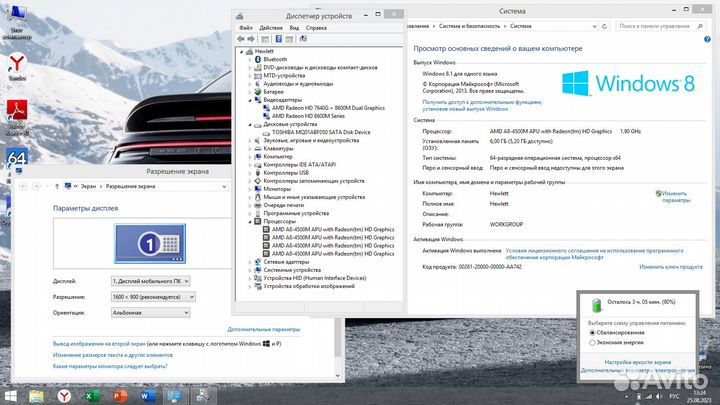720x405 pixels.
Task: Open Word from the taskbar
Action: tap(147, 396)
